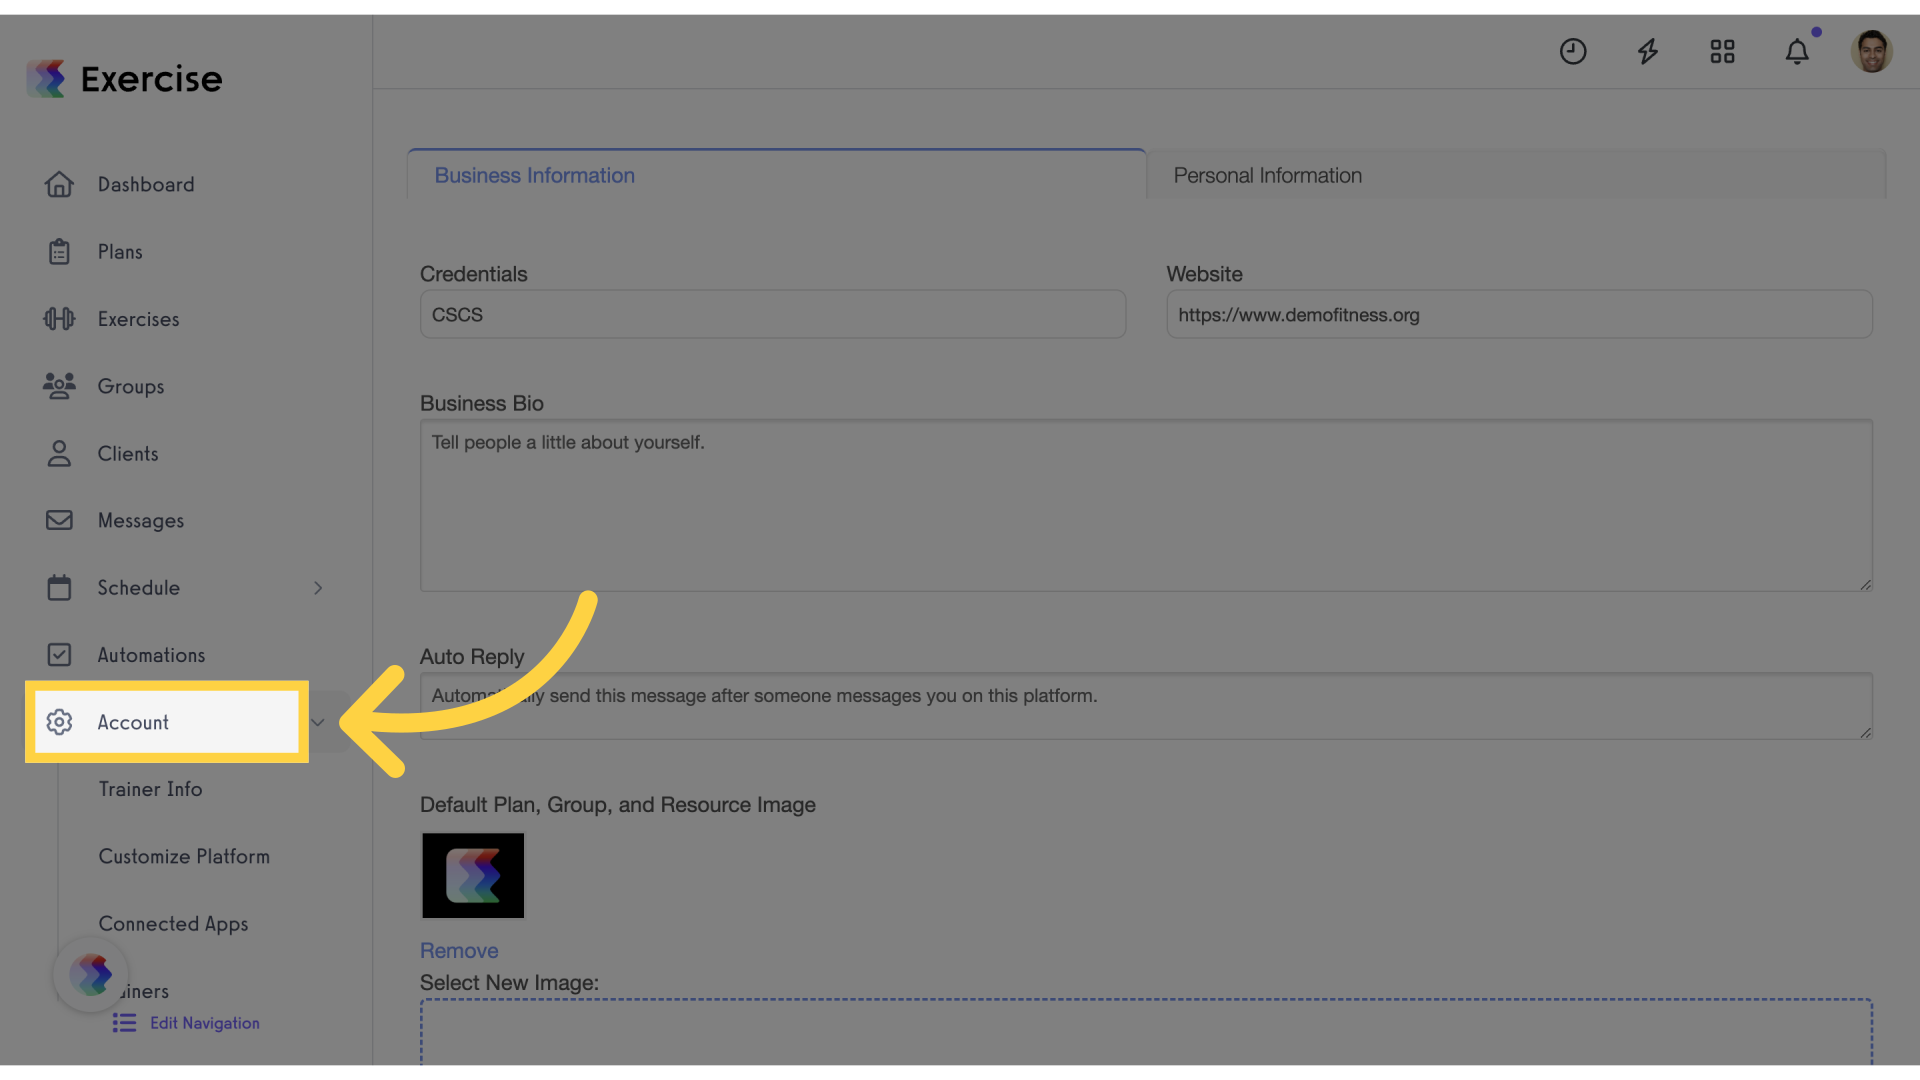
Task: Switch to the Business Information tab
Action: tap(776, 175)
